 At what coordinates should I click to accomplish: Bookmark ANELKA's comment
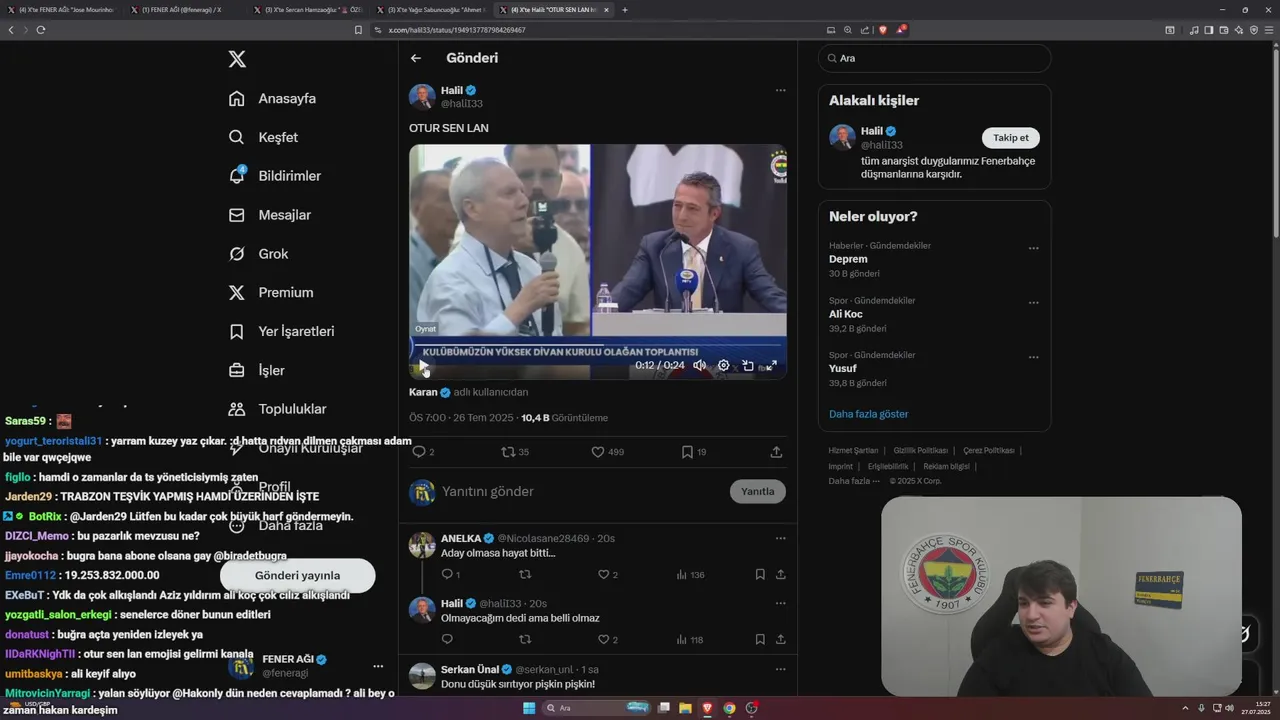click(x=760, y=574)
